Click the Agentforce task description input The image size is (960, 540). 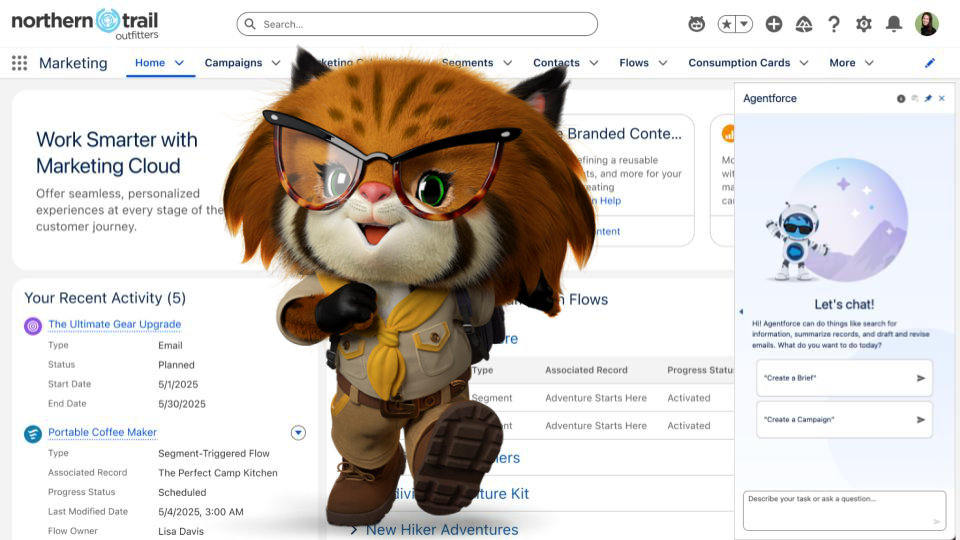click(844, 511)
